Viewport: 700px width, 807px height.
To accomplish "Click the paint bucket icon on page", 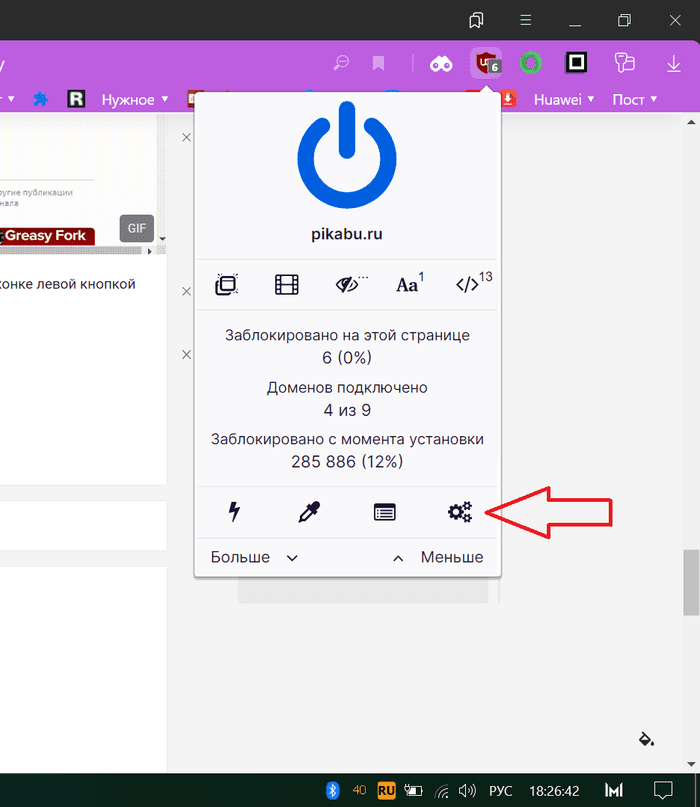I will pos(646,739).
